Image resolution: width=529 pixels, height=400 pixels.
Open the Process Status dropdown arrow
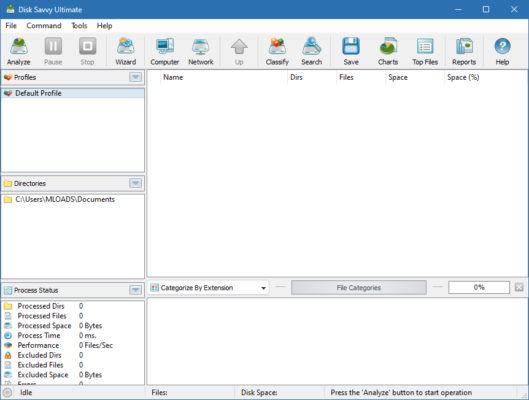(x=136, y=290)
